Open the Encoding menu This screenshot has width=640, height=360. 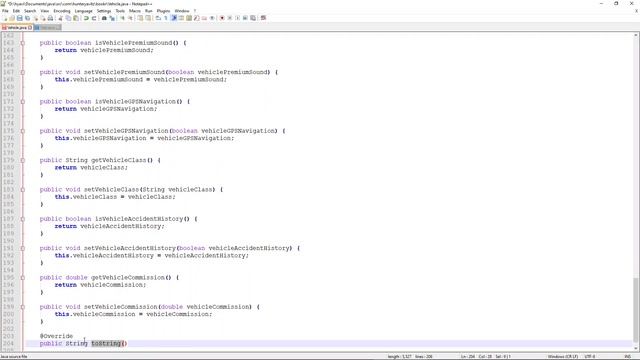[62, 11]
